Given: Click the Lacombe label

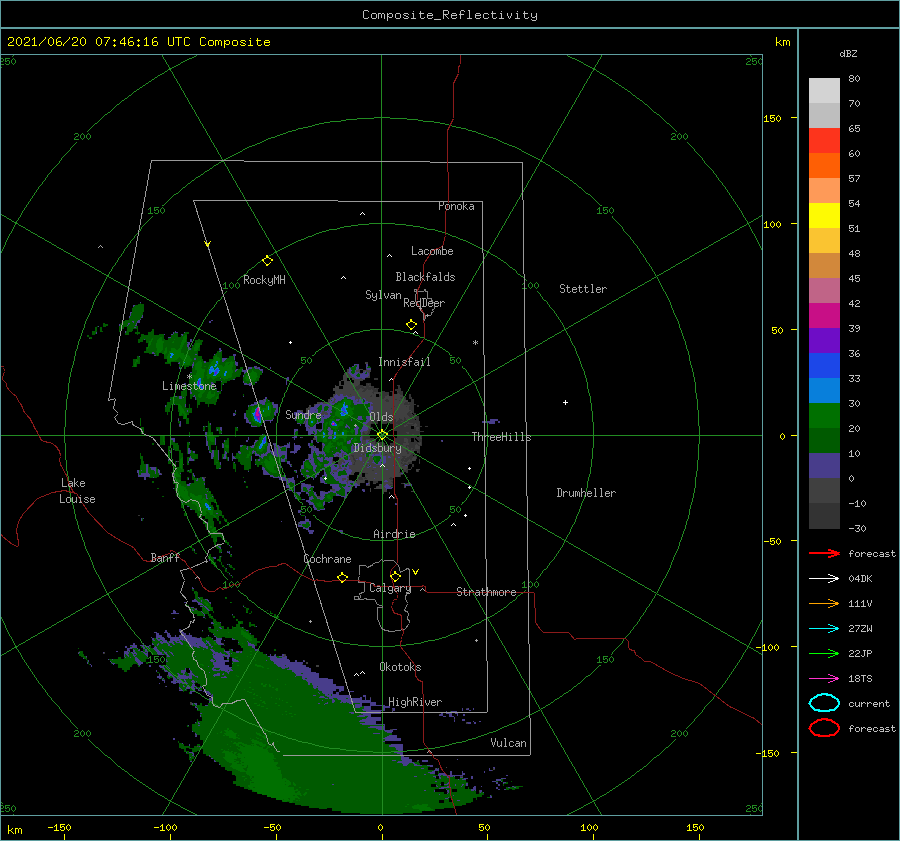Looking at the screenshot, I should pos(432,251).
